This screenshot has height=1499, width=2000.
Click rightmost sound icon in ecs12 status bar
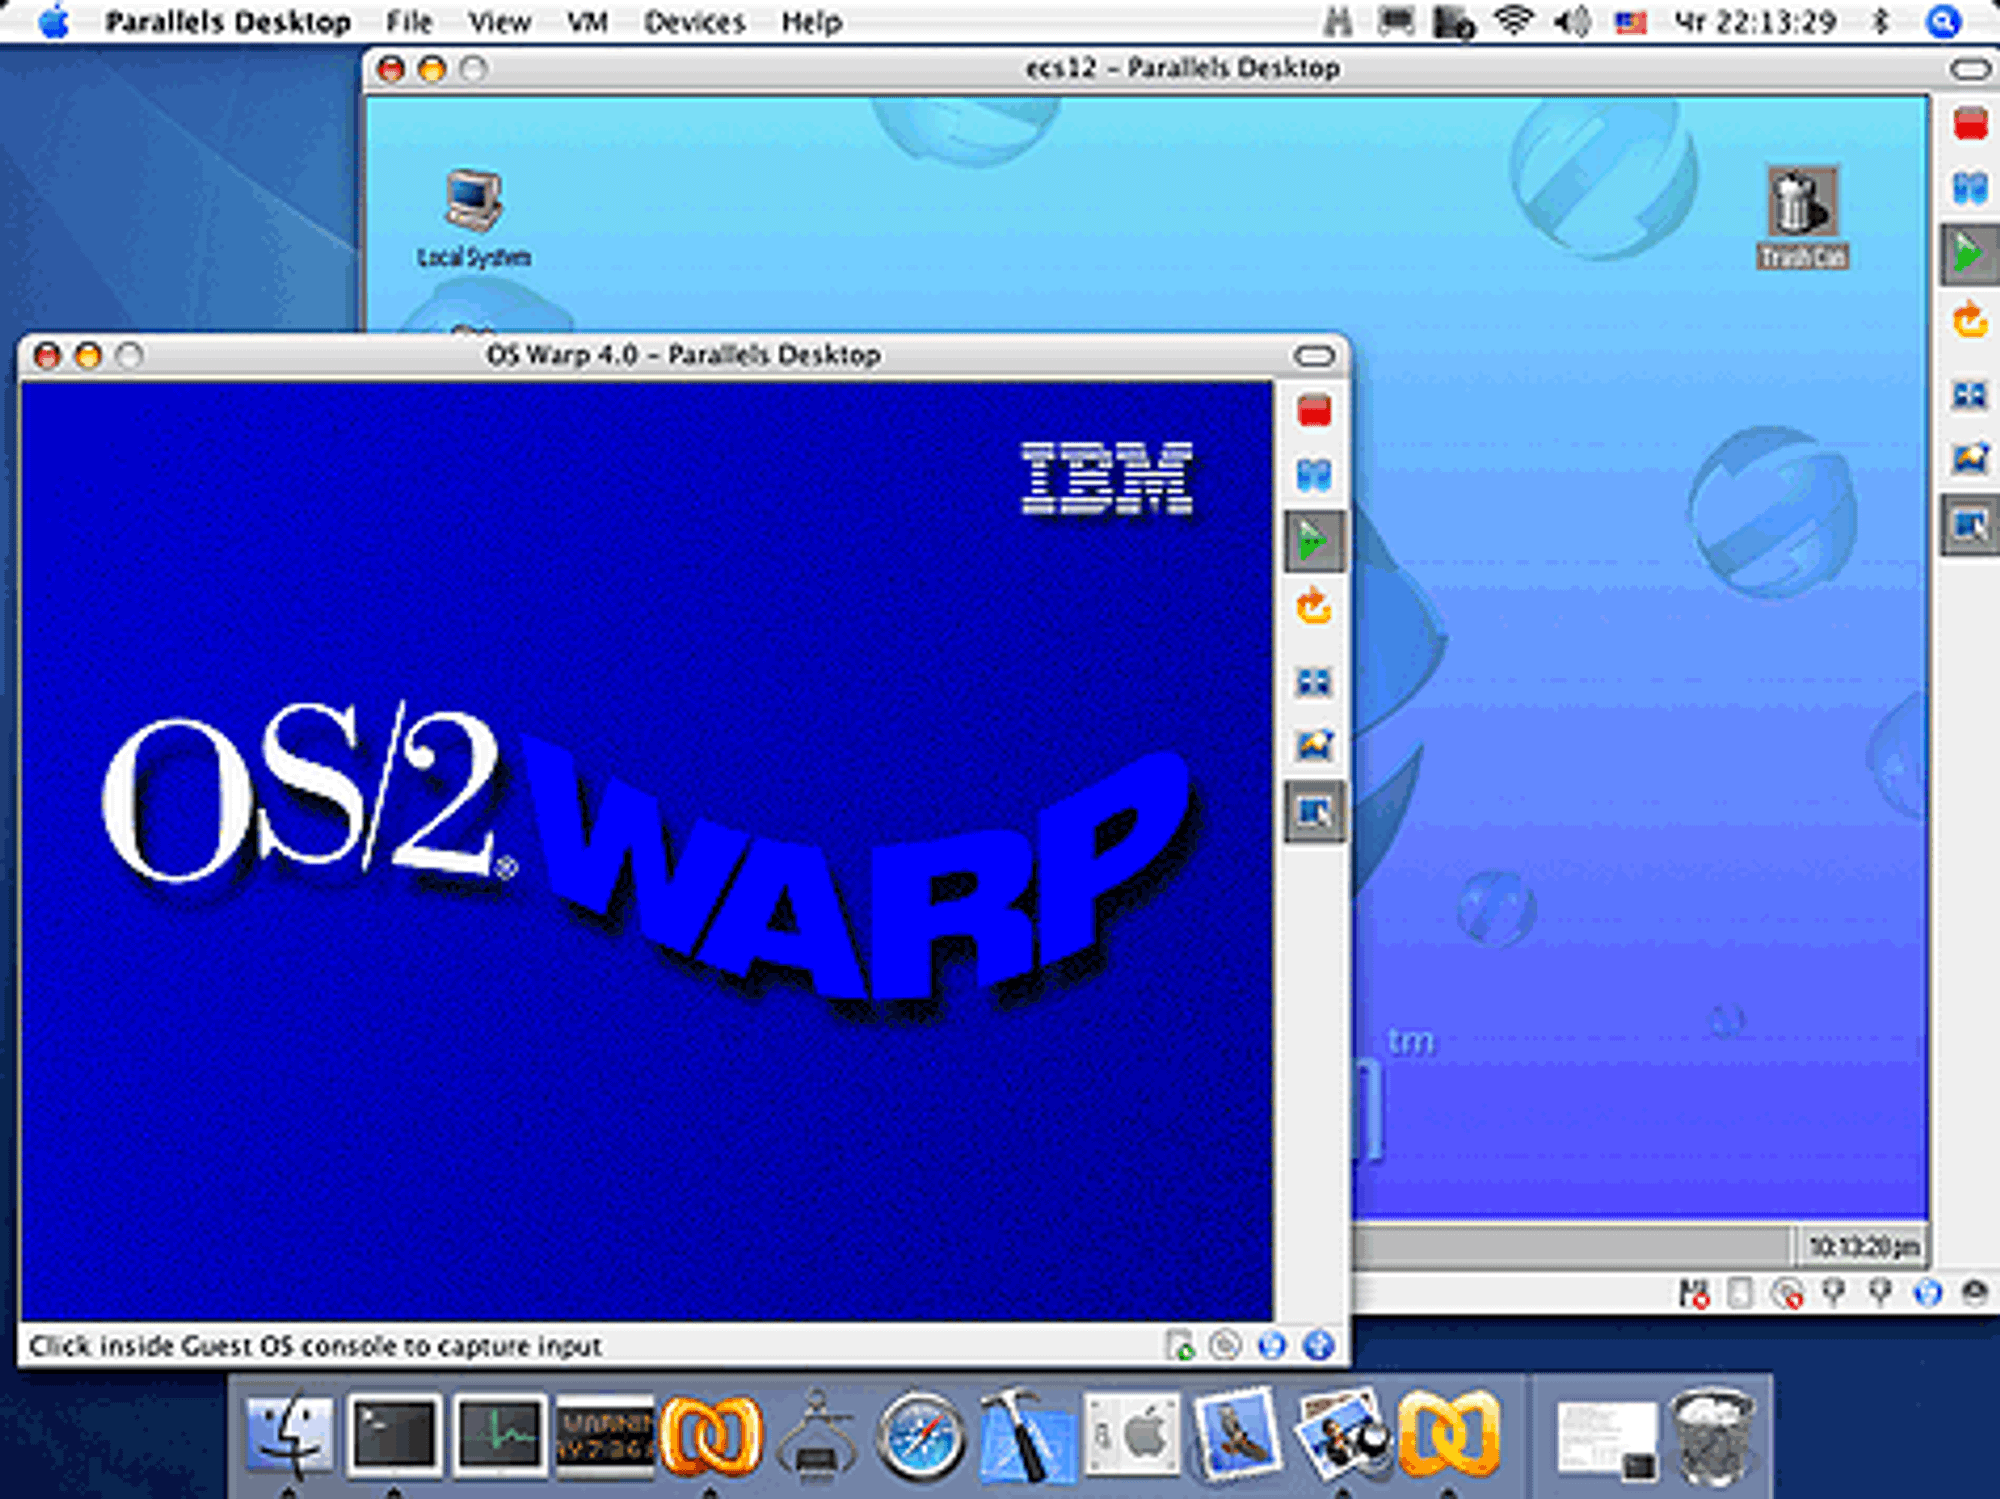(1974, 1293)
